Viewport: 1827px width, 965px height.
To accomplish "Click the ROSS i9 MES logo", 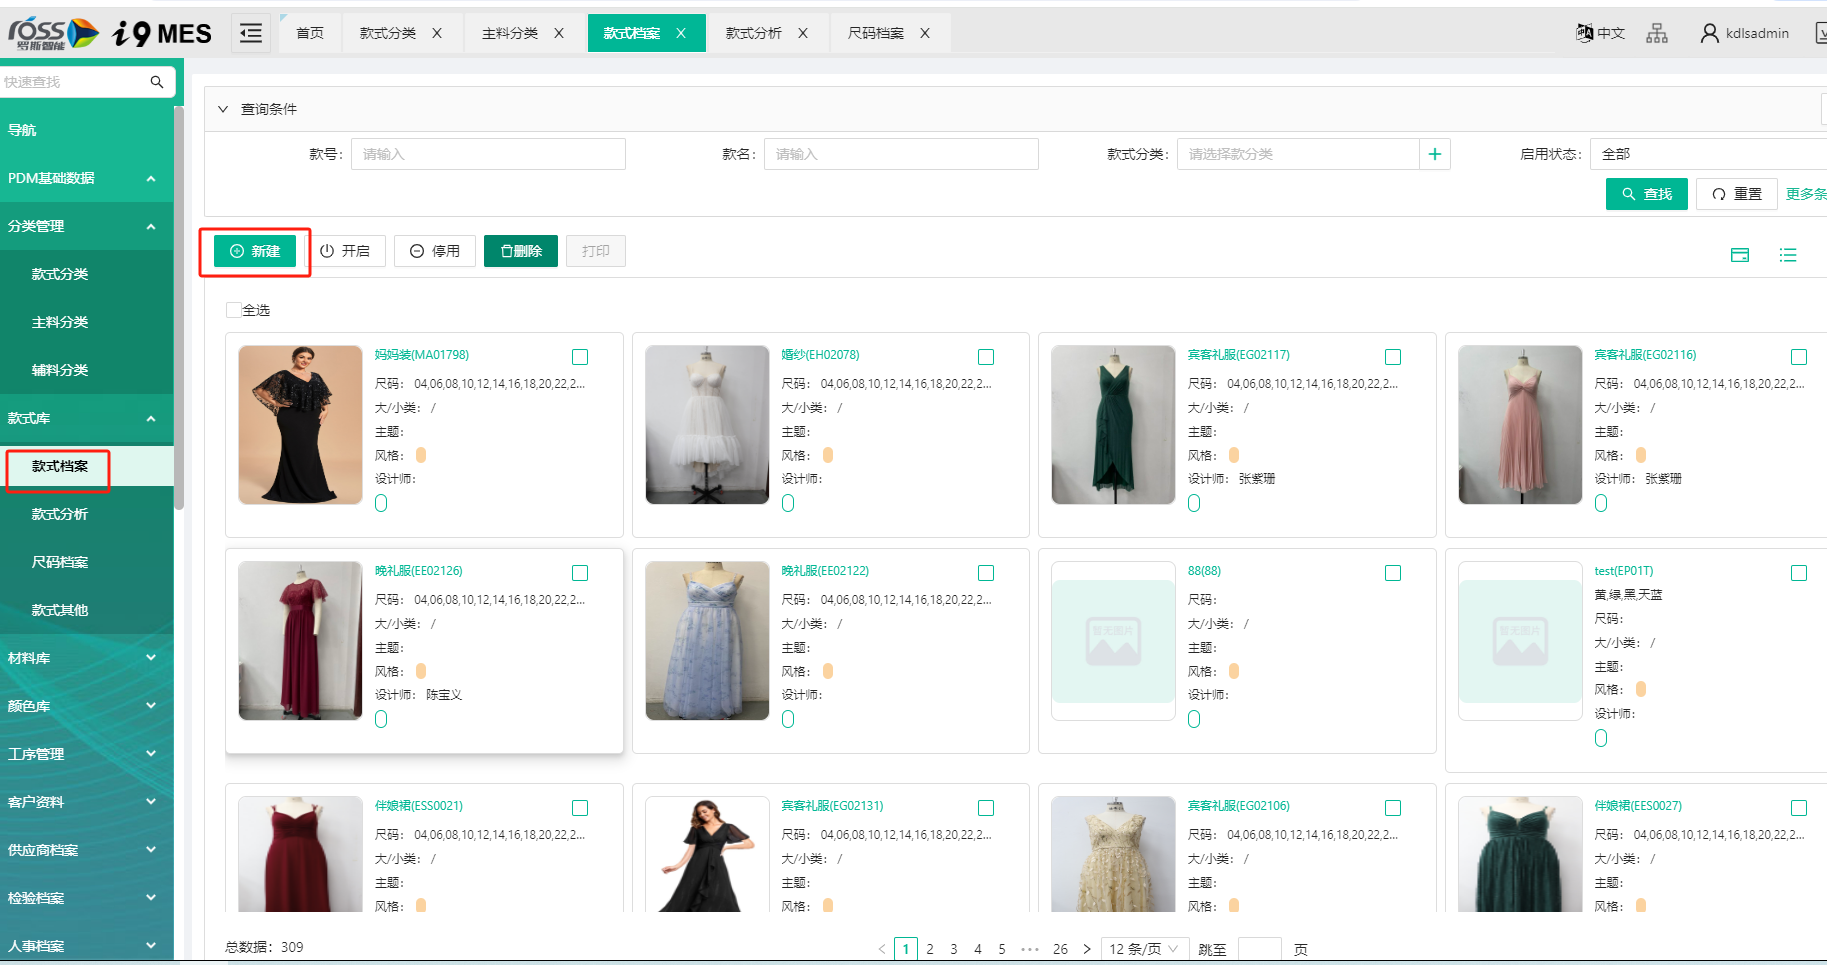I will point(110,33).
